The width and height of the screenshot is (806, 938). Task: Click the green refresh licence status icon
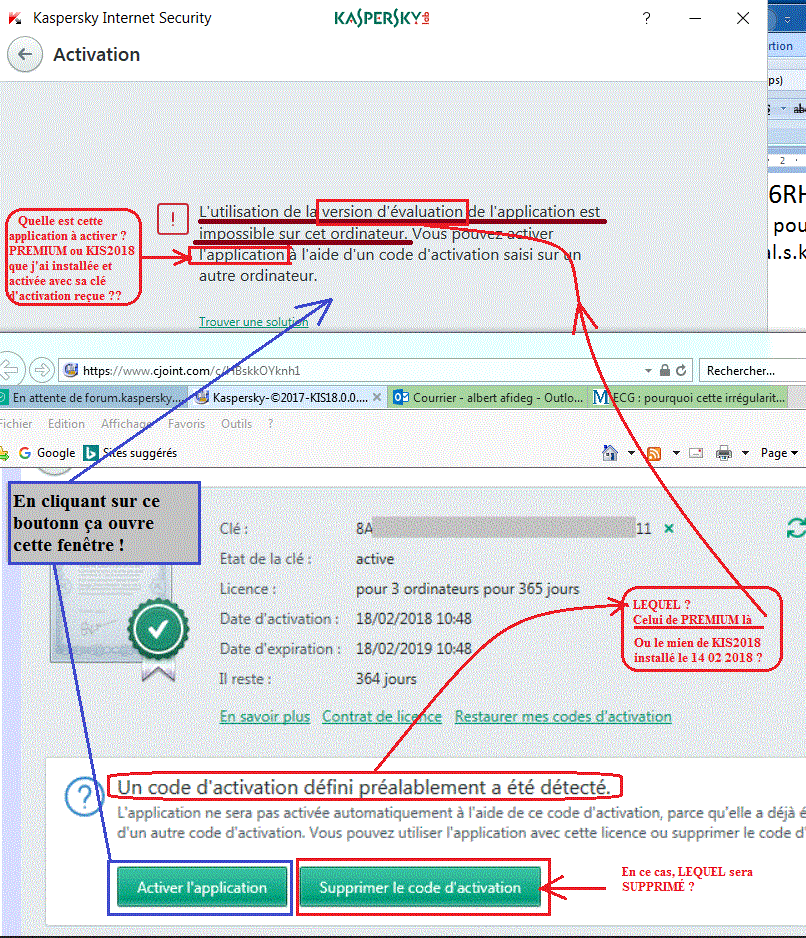coord(796,528)
